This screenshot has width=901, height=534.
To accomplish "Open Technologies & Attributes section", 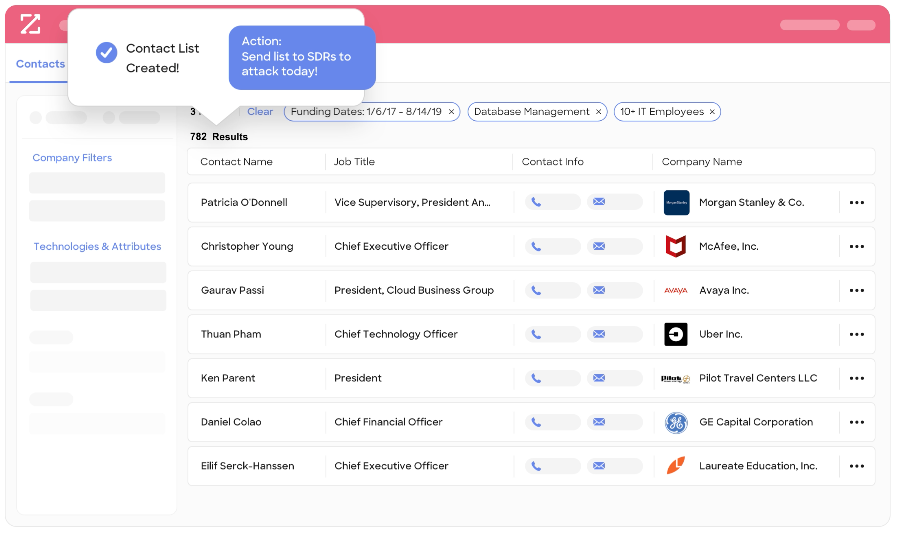I will pyautogui.click(x=97, y=247).
